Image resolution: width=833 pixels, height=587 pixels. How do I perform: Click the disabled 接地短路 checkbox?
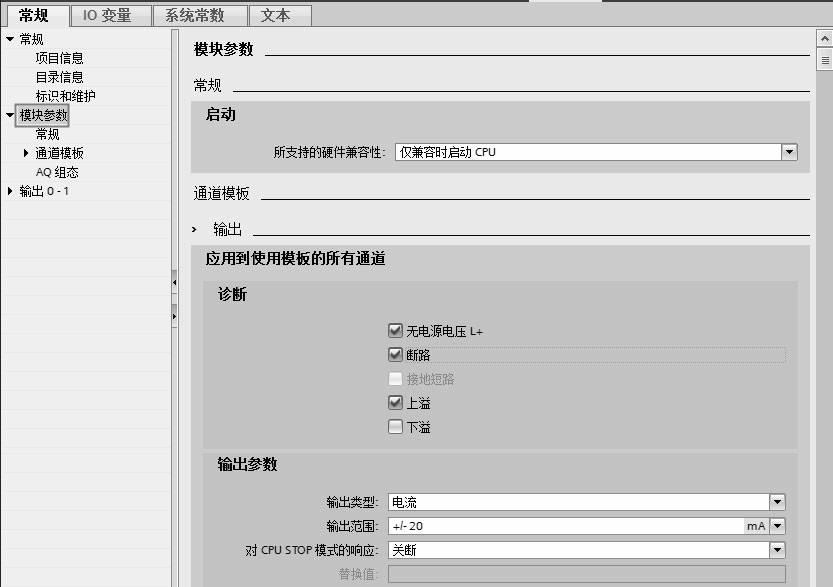click(x=395, y=379)
